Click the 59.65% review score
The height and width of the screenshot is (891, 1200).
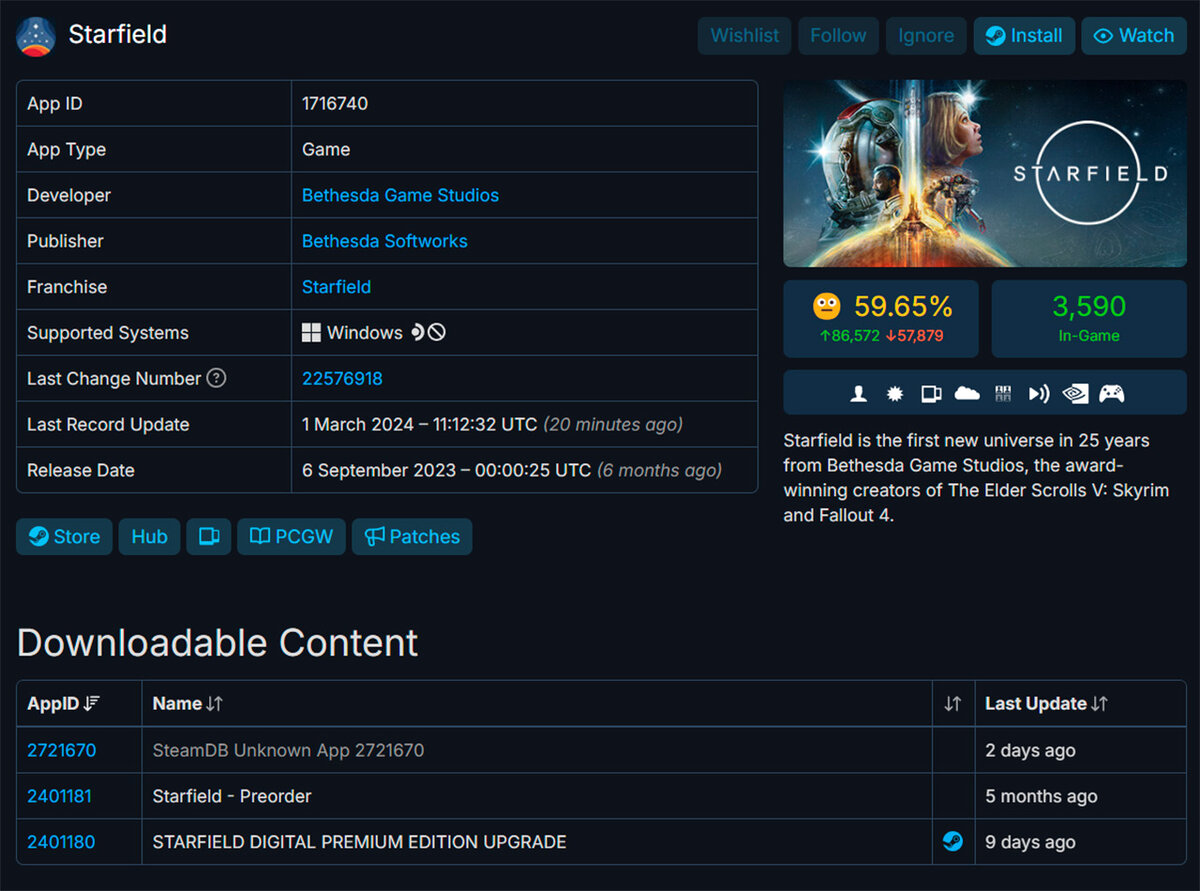coord(903,306)
